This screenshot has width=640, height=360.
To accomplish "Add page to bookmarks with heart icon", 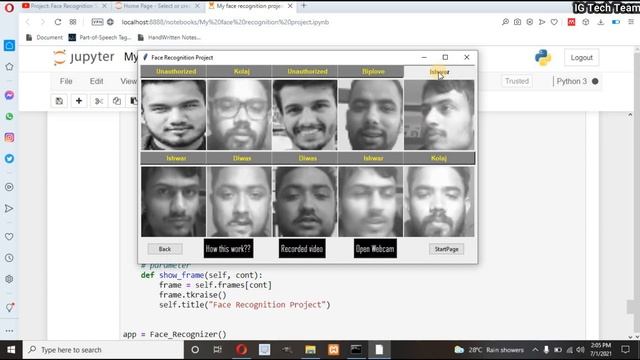I will [x=554, y=22].
